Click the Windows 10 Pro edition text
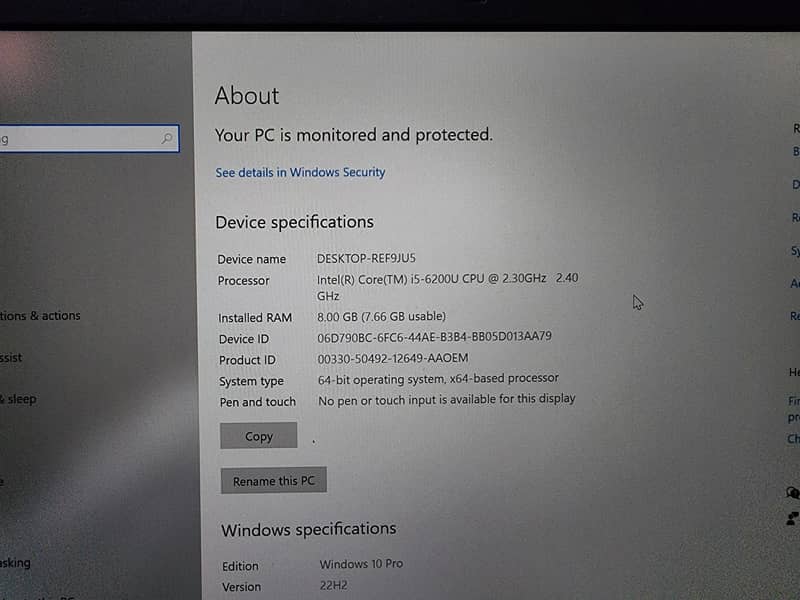This screenshot has width=800, height=600. (x=361, y=564)
